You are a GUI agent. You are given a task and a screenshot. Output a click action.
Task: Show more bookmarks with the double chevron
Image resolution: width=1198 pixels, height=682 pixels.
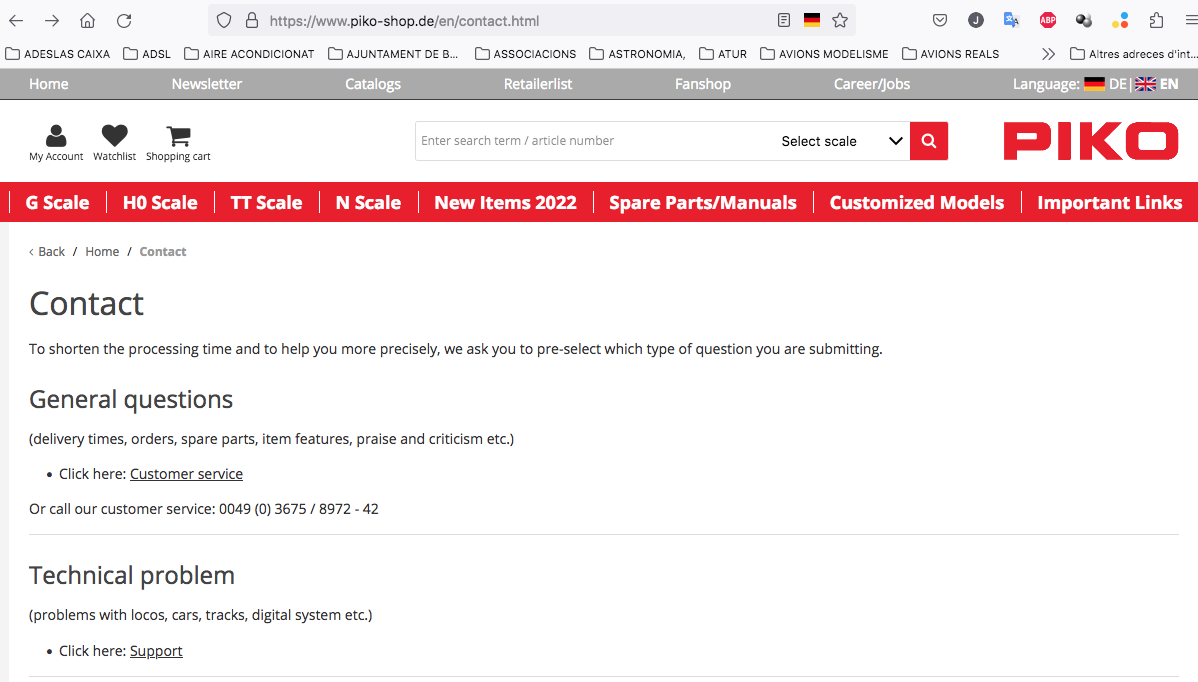tap(1048, 54)
